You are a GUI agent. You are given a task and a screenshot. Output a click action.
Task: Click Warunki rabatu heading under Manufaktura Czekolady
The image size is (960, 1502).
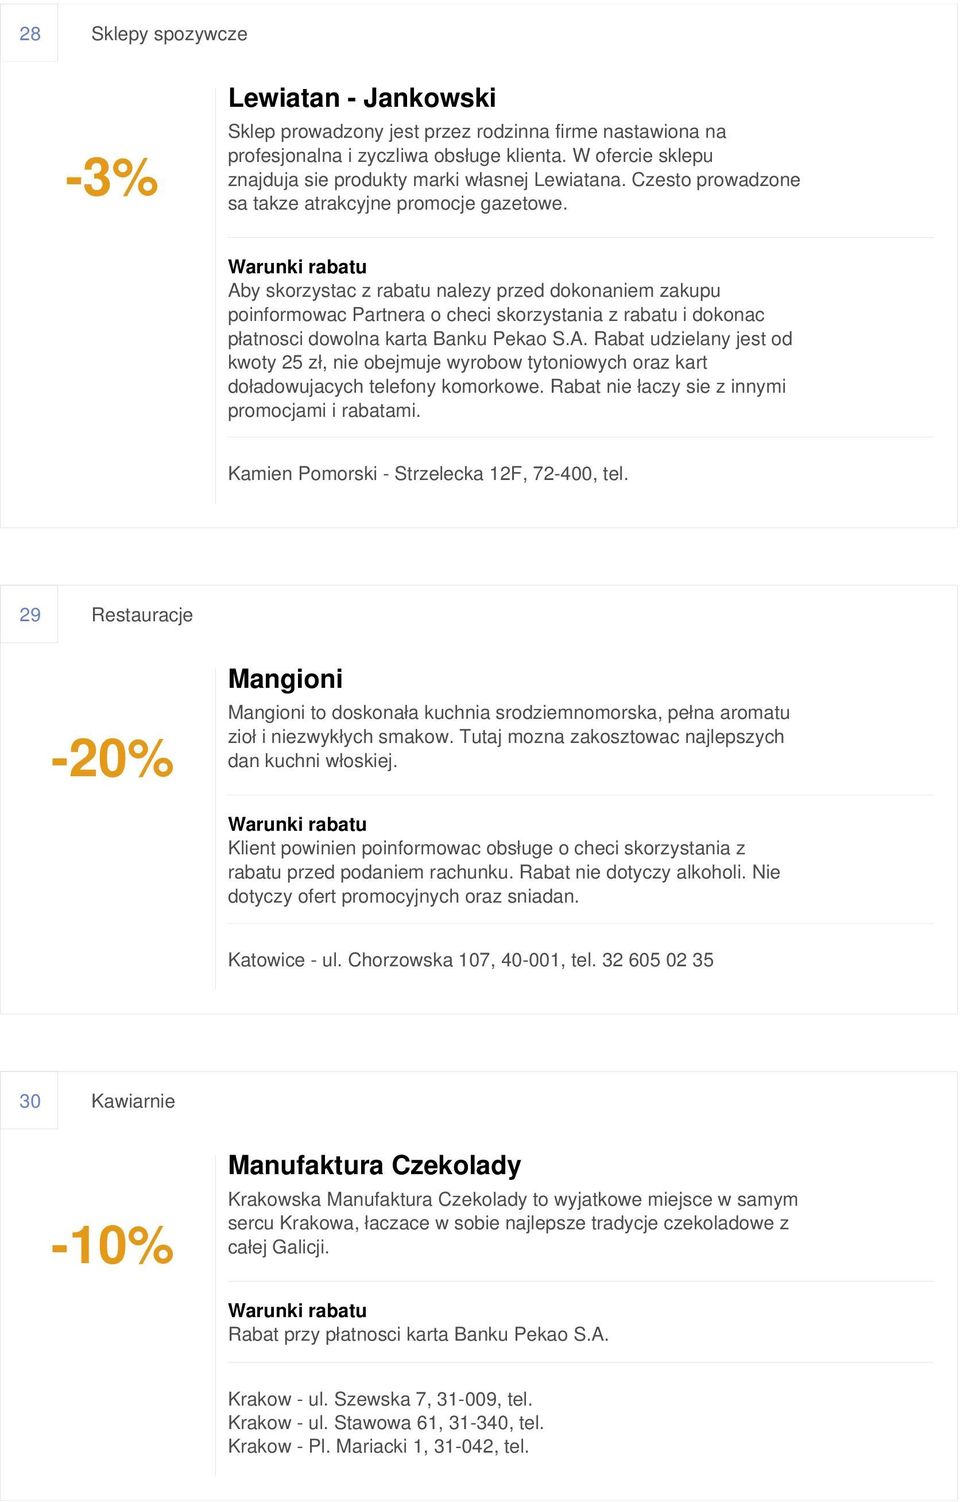[297, 1311]
